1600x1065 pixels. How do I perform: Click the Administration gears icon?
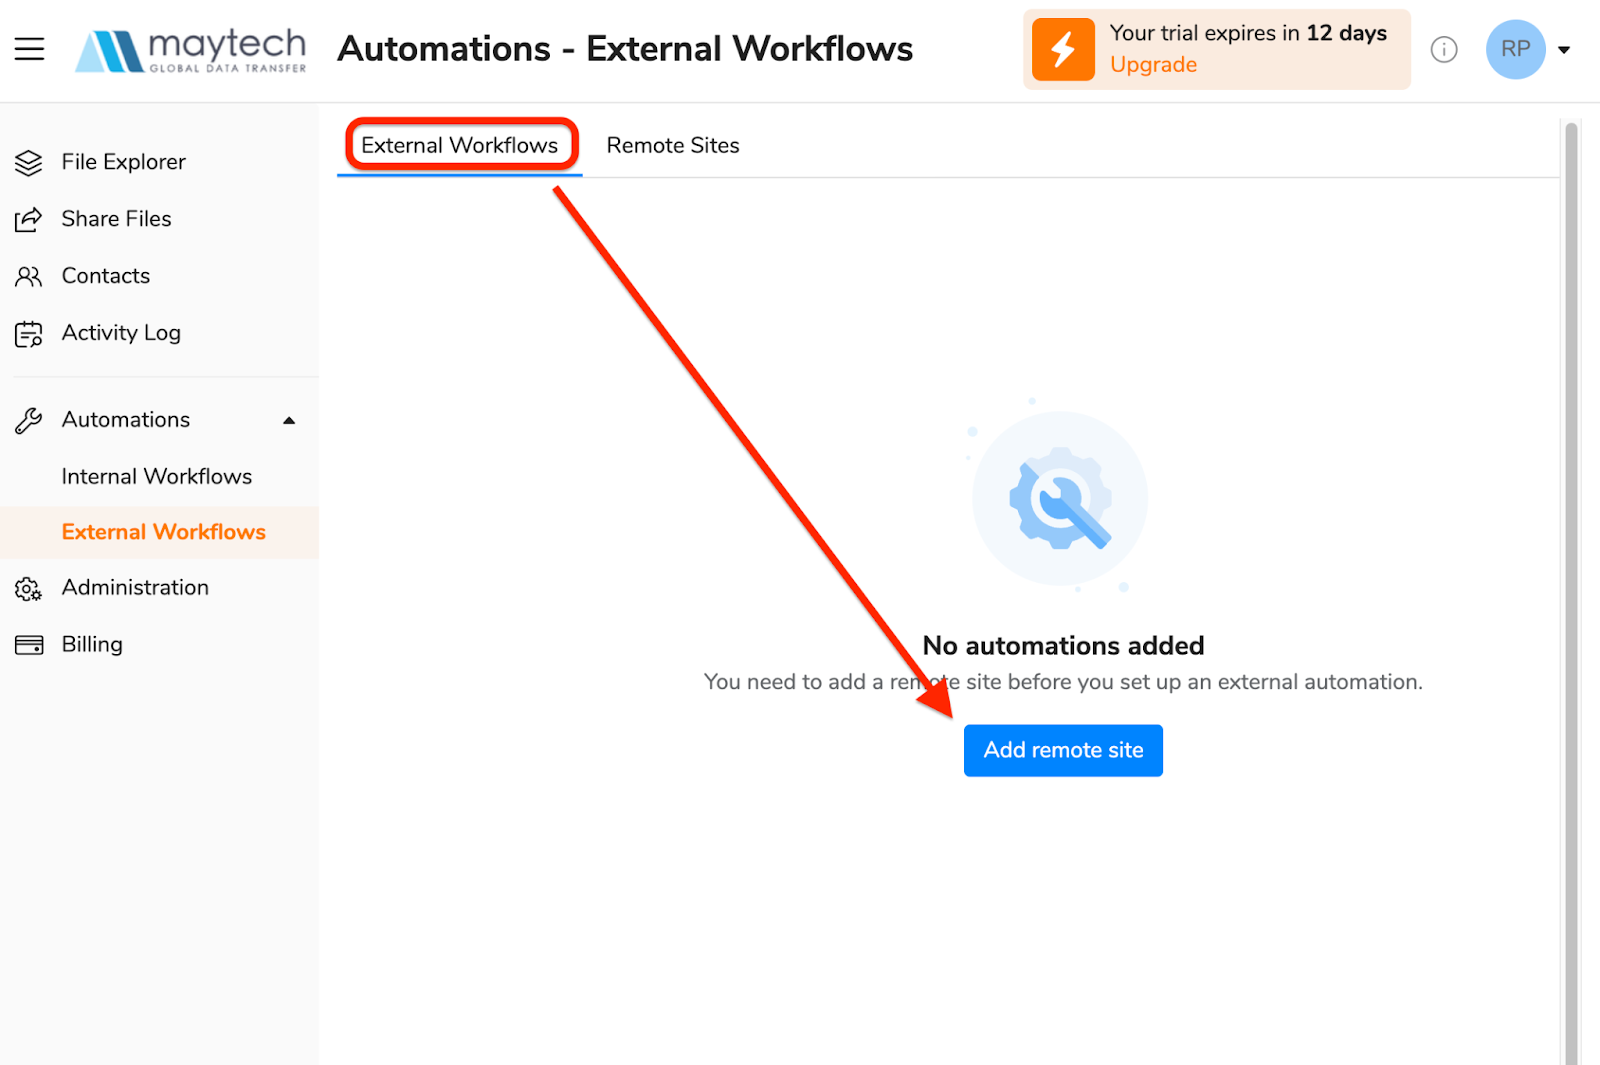29,589
